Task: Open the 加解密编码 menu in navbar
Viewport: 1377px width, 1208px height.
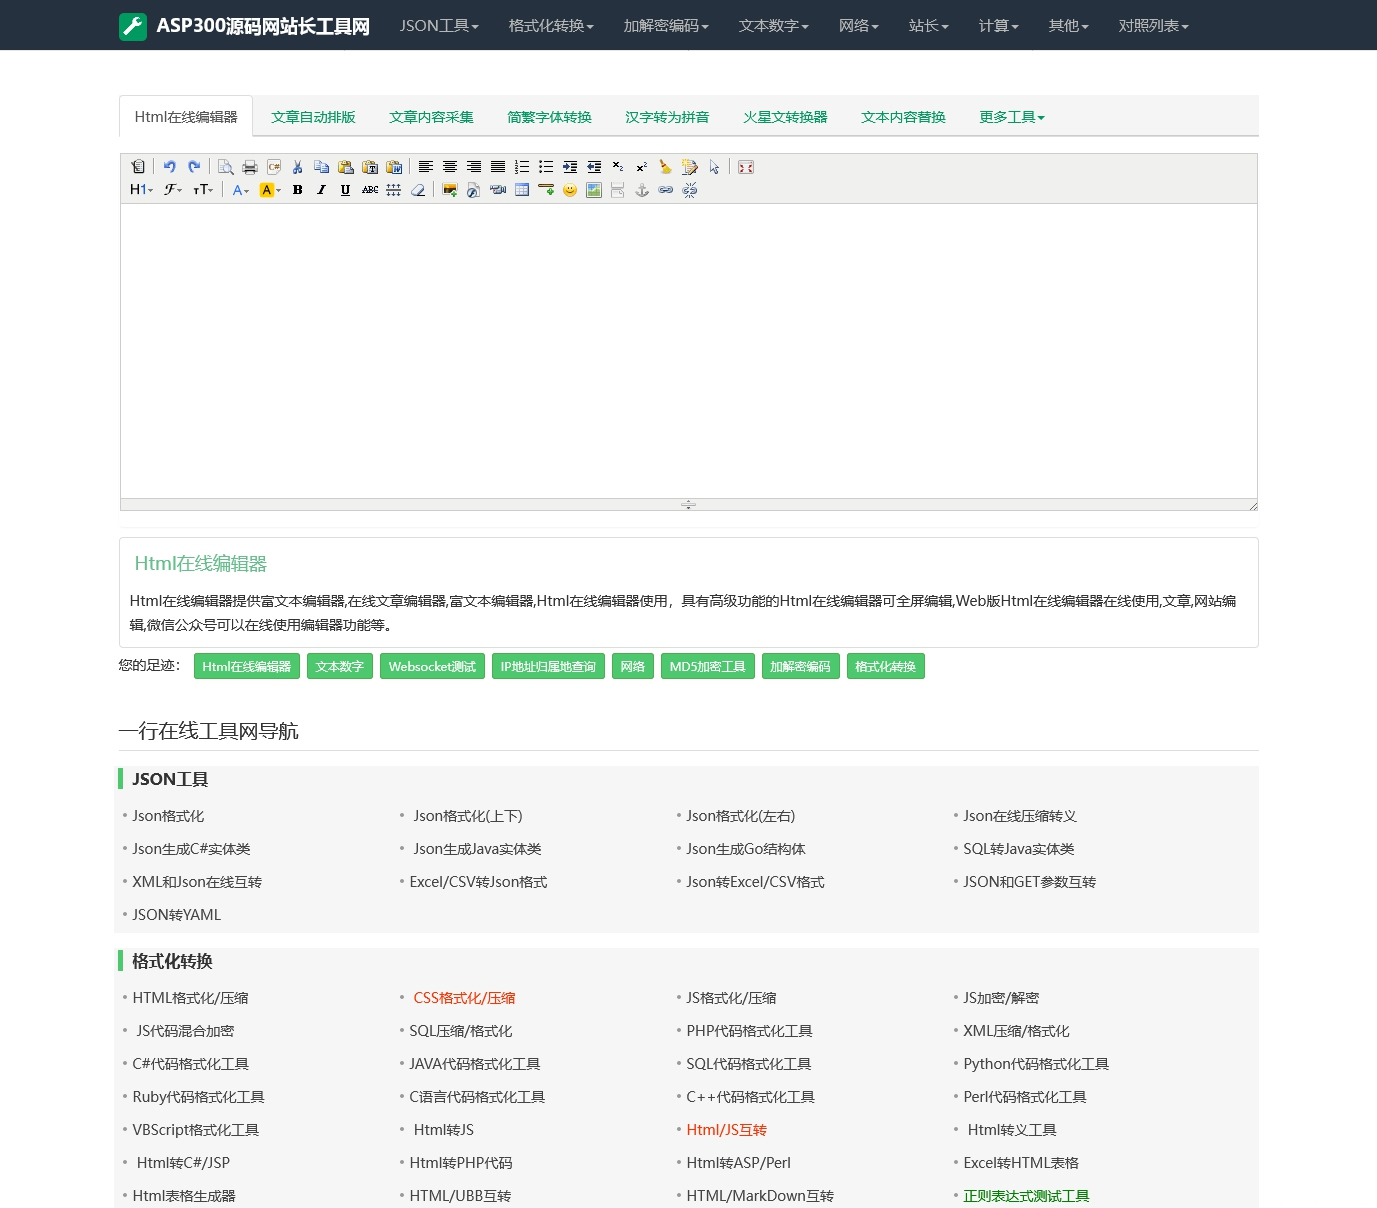Action: (x=665, y=26)
